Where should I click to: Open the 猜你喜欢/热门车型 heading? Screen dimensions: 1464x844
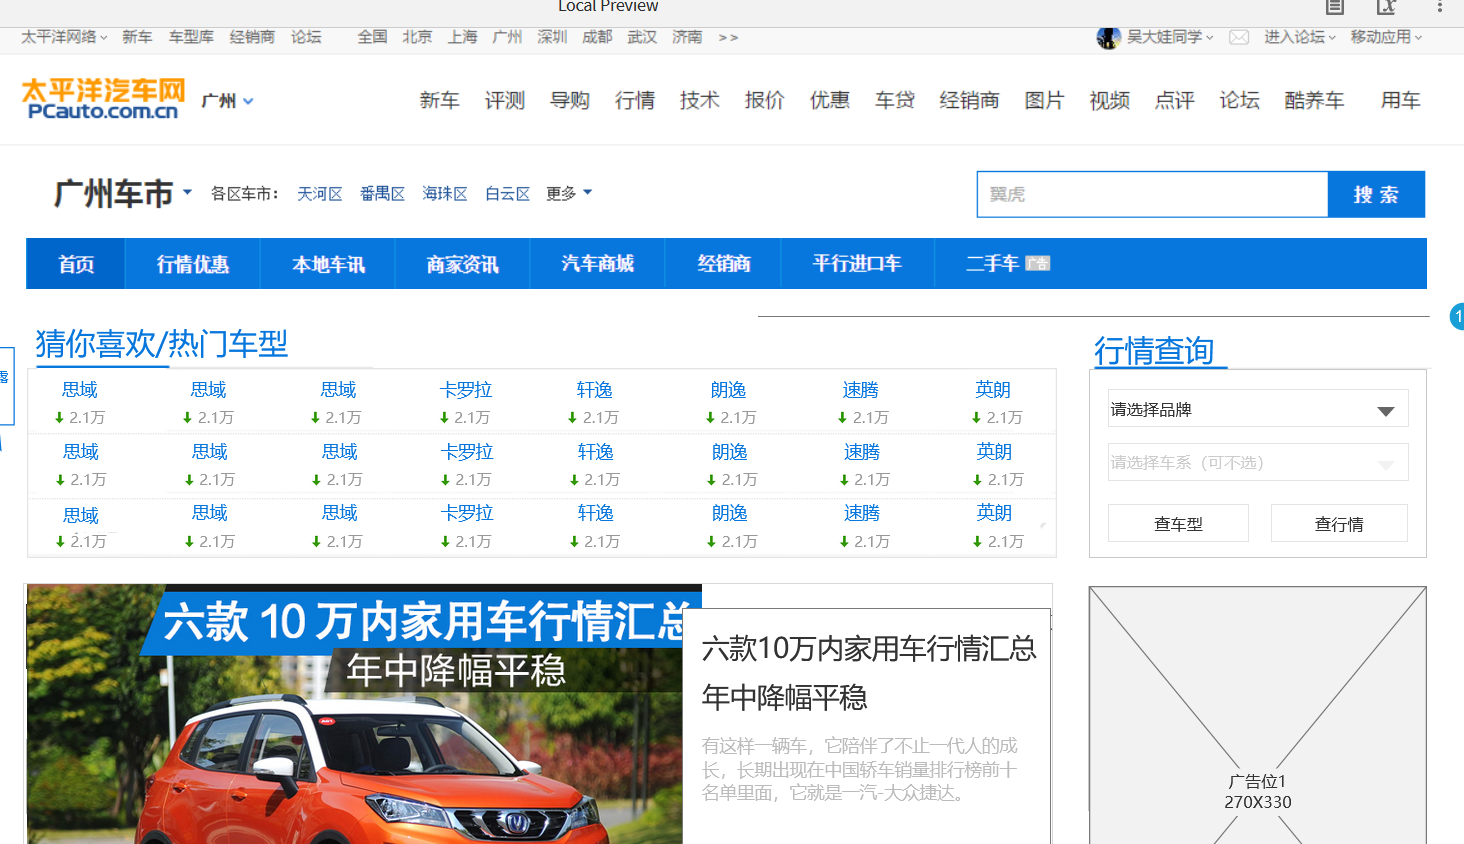tap(162, 344)
